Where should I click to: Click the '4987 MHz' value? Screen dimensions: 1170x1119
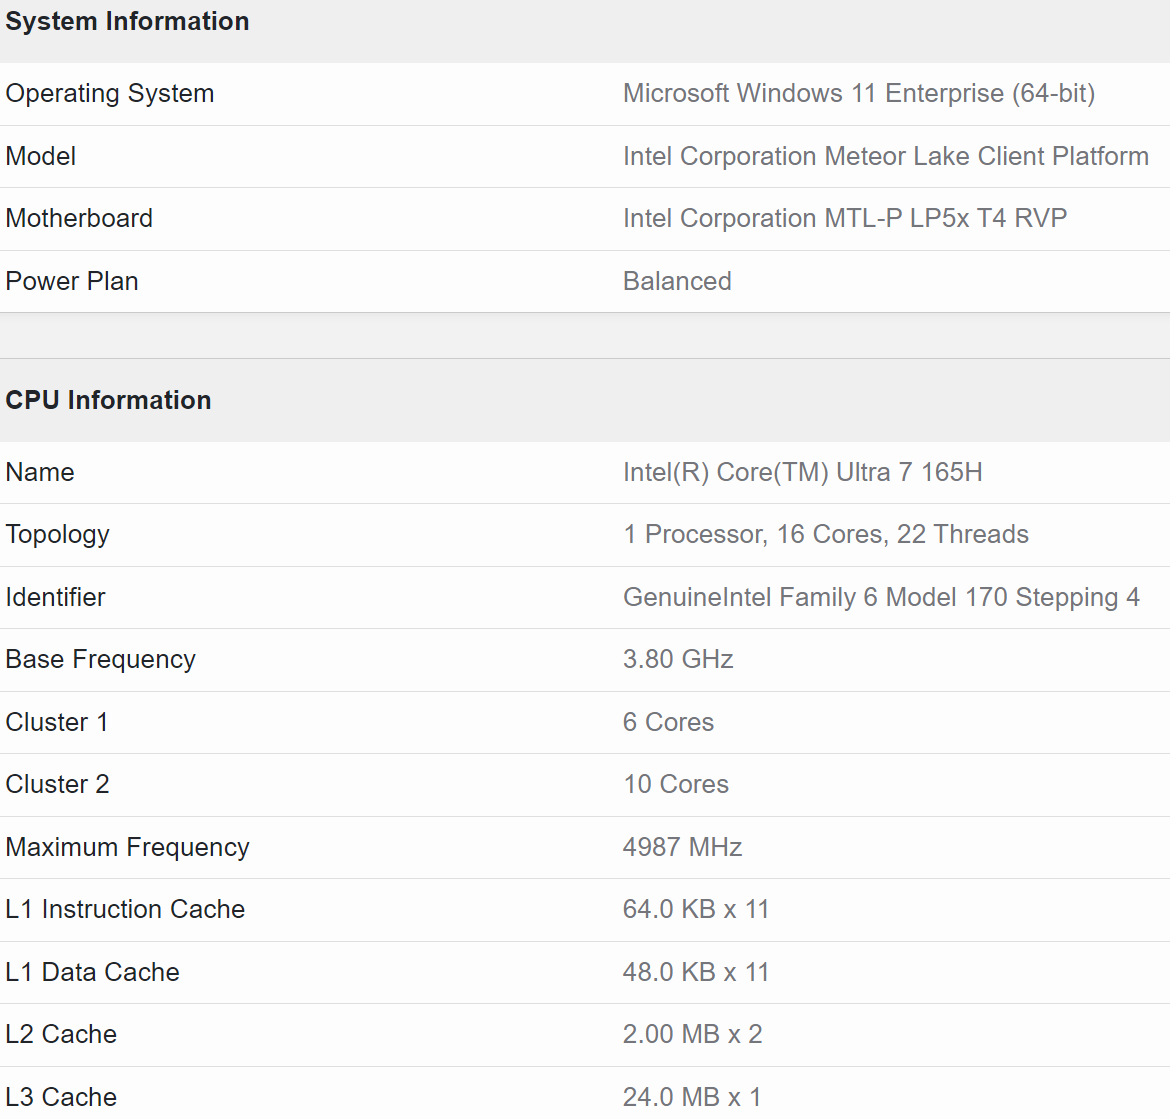pyautogui.click(x=682, y=847)
